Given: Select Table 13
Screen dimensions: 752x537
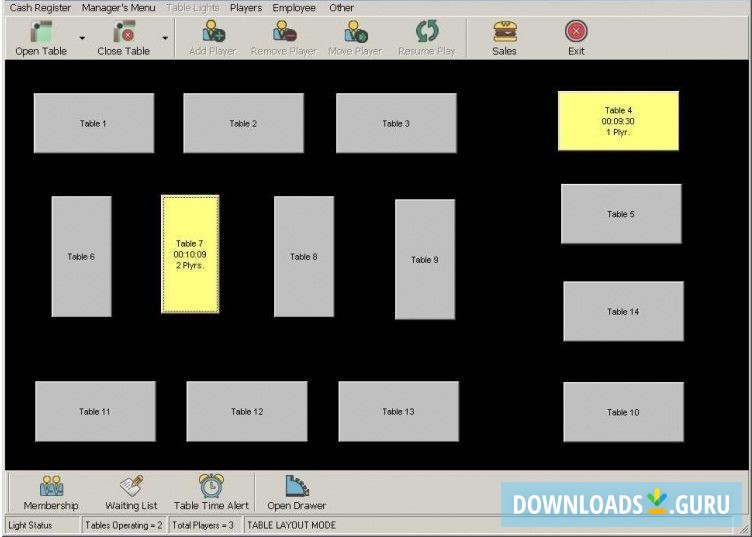Looking at the screenshot, I should [399, 411].
